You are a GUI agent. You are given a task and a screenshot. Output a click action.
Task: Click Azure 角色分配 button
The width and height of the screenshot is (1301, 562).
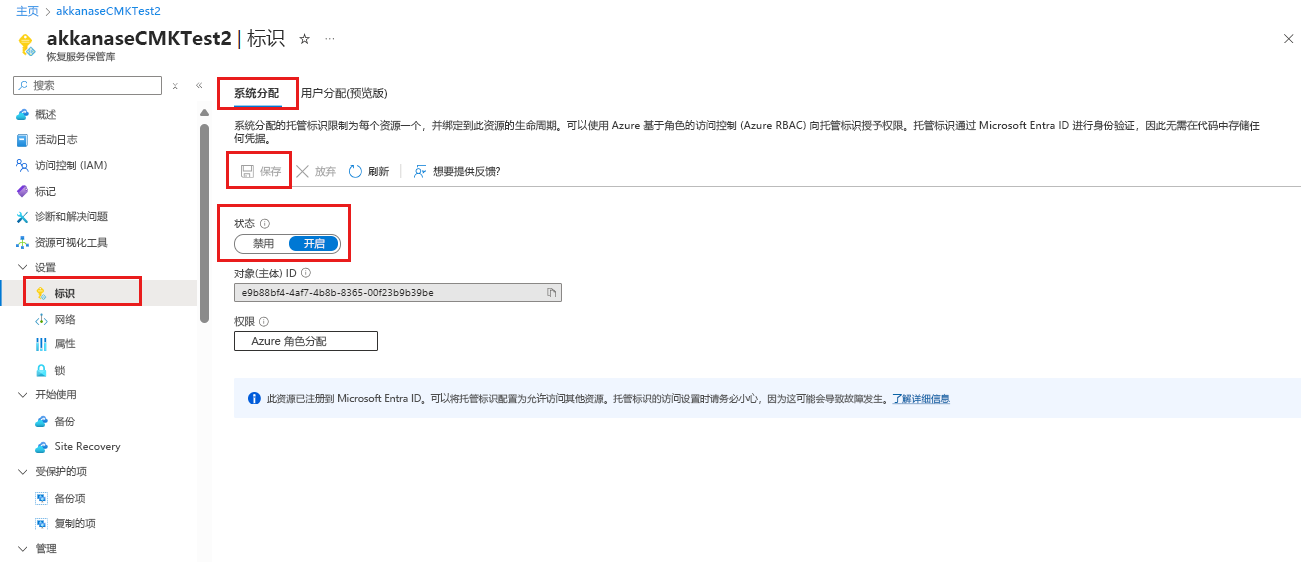pos(306,341)
